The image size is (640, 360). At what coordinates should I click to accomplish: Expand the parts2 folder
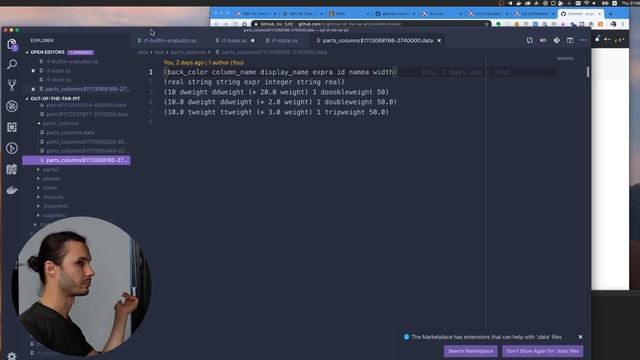click(x=48, y=169)
